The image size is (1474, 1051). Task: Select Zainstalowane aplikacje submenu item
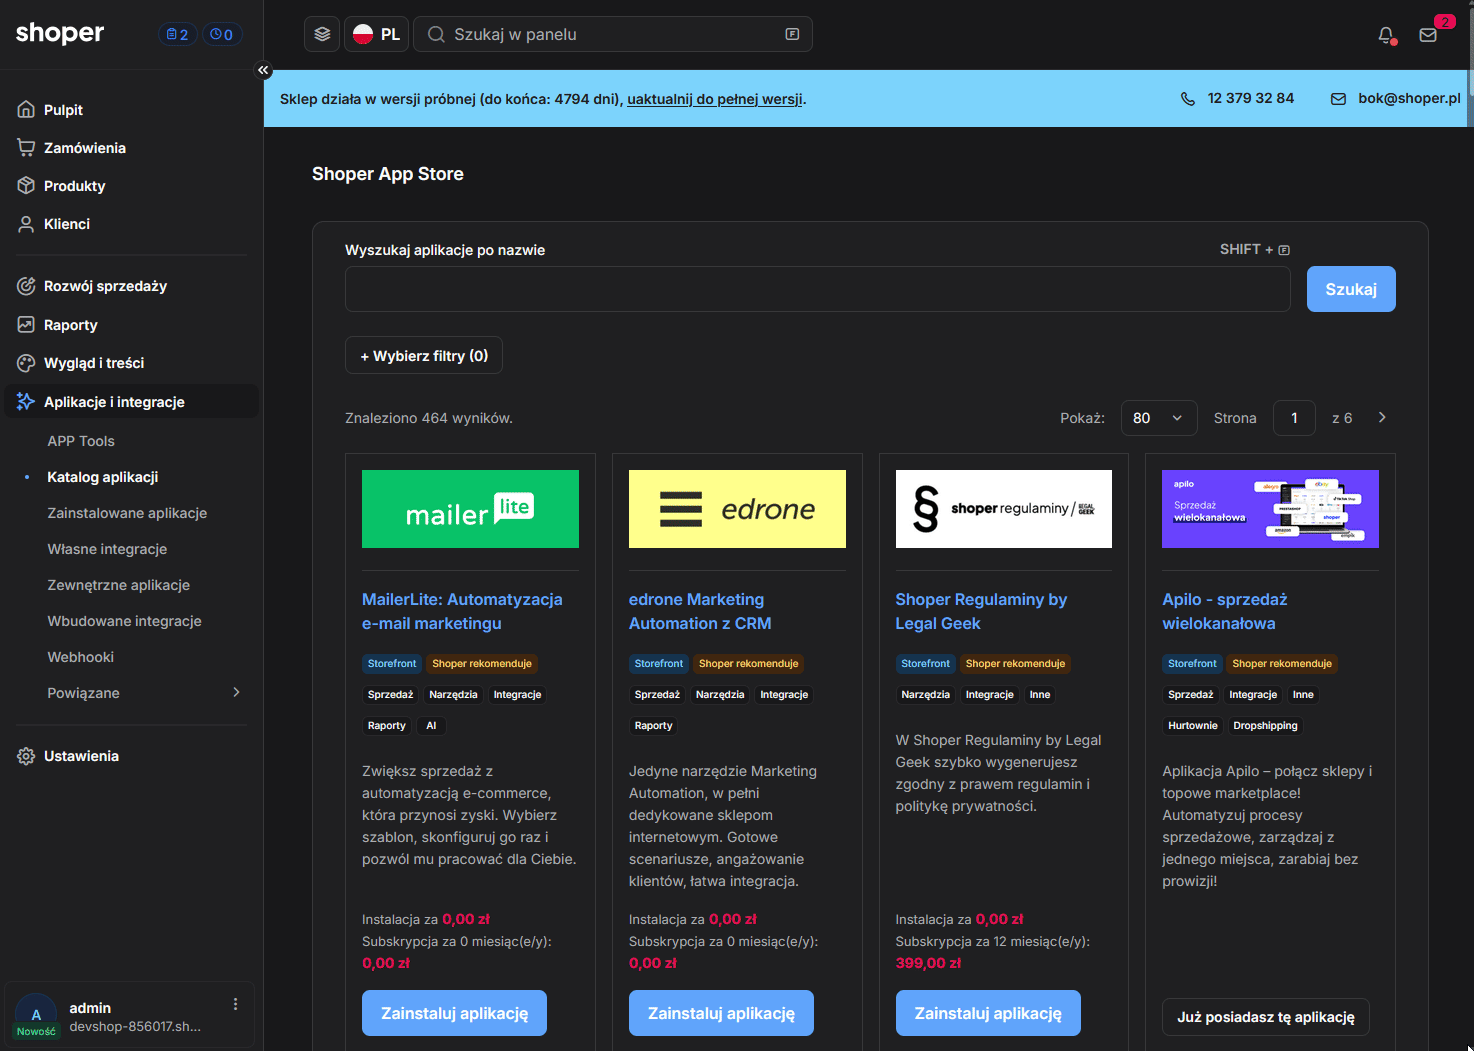pos(127,513)
